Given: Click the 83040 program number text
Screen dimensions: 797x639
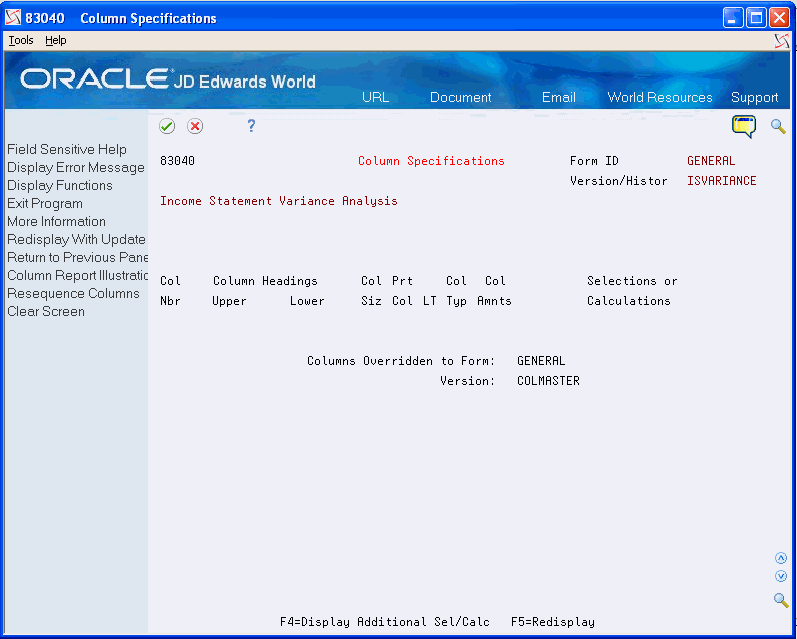Looking at the screenshot, I should pyautogui.click(x=177, y=161).
